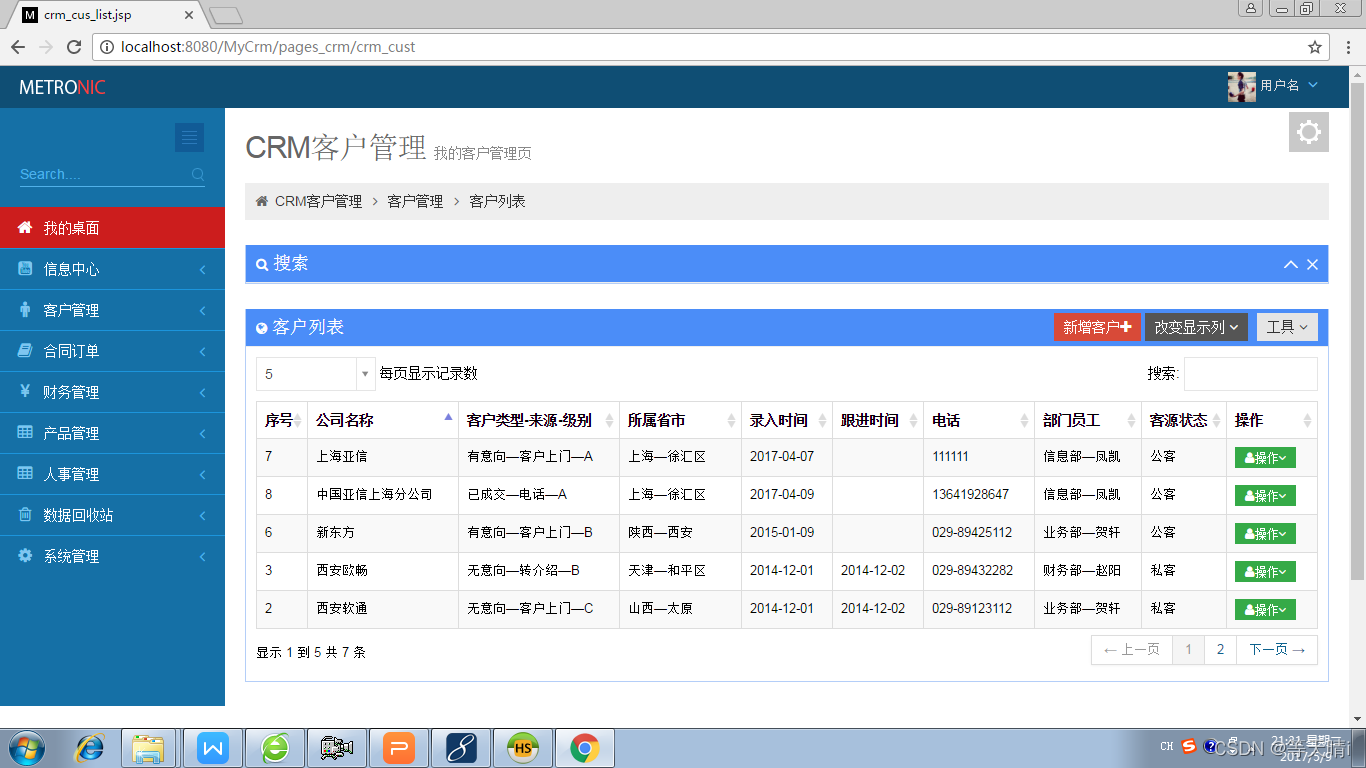Open the records-per-page dropdown showing 5
Viewport: 1366px width, 768px height.
tap(315, 373)
